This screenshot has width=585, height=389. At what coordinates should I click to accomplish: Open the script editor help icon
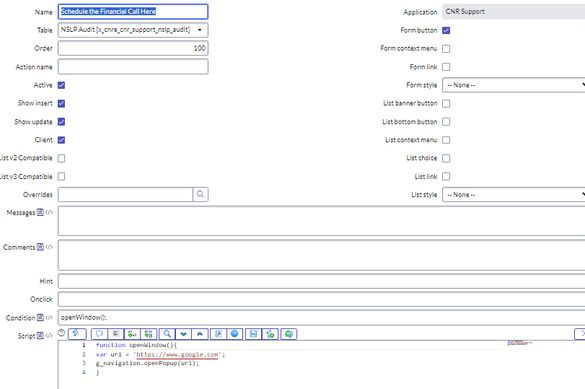point(235,334)
